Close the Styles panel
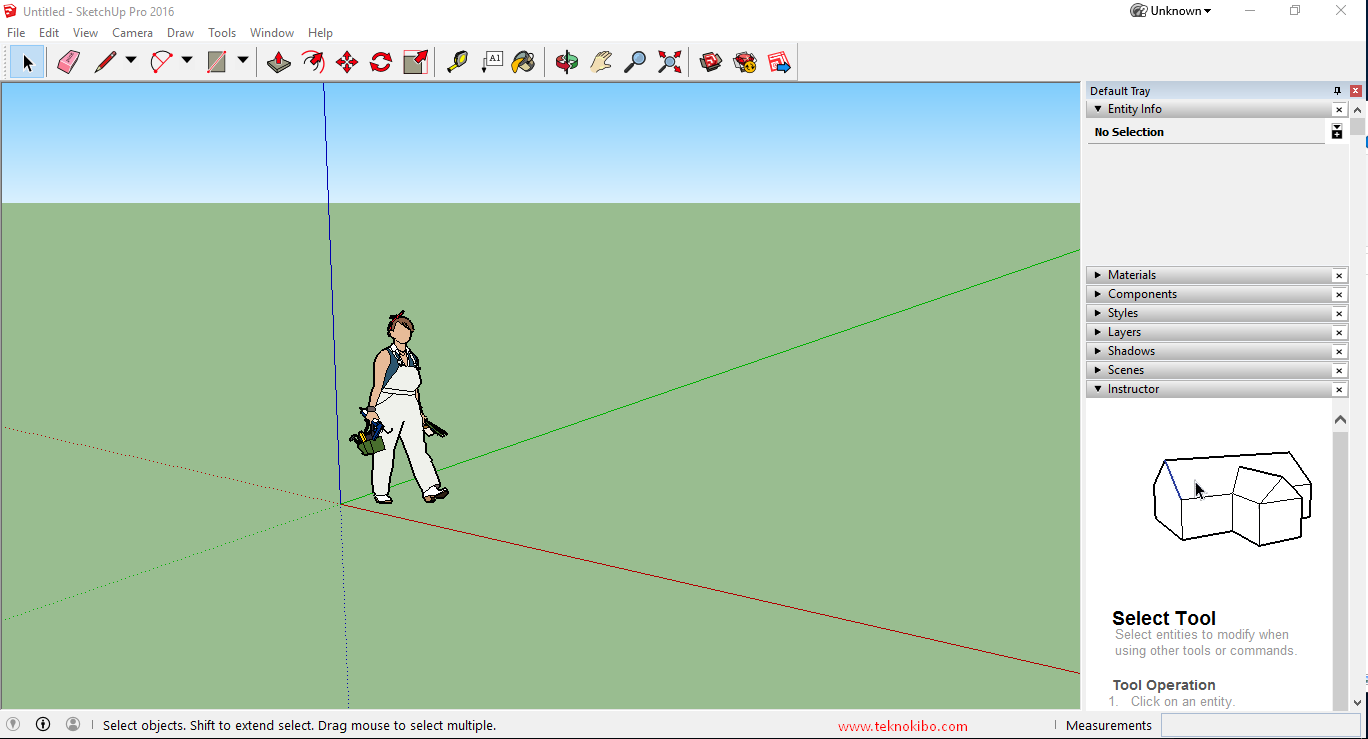Image resolution: width=1368 pixels, height=739 pixels. pyautogui.click(x=1339, y=314)
